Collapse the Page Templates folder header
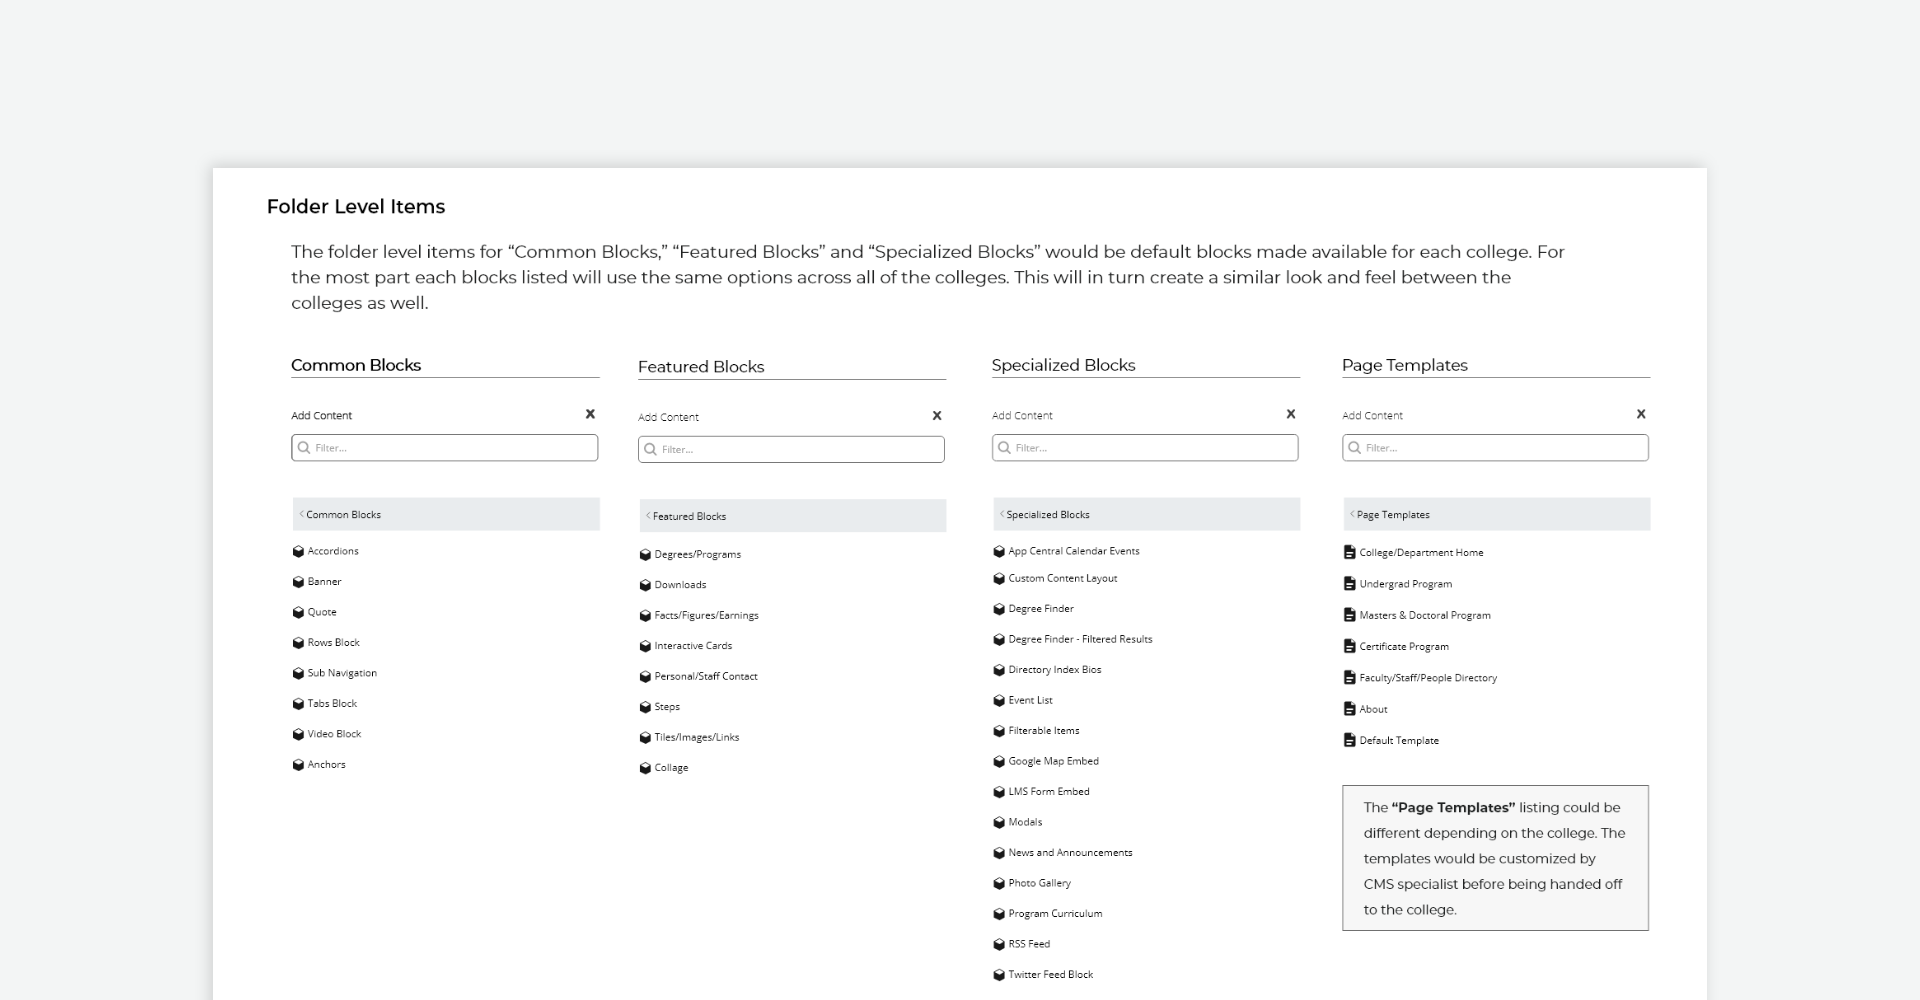1920x1000 pixels. (1353, 514)
